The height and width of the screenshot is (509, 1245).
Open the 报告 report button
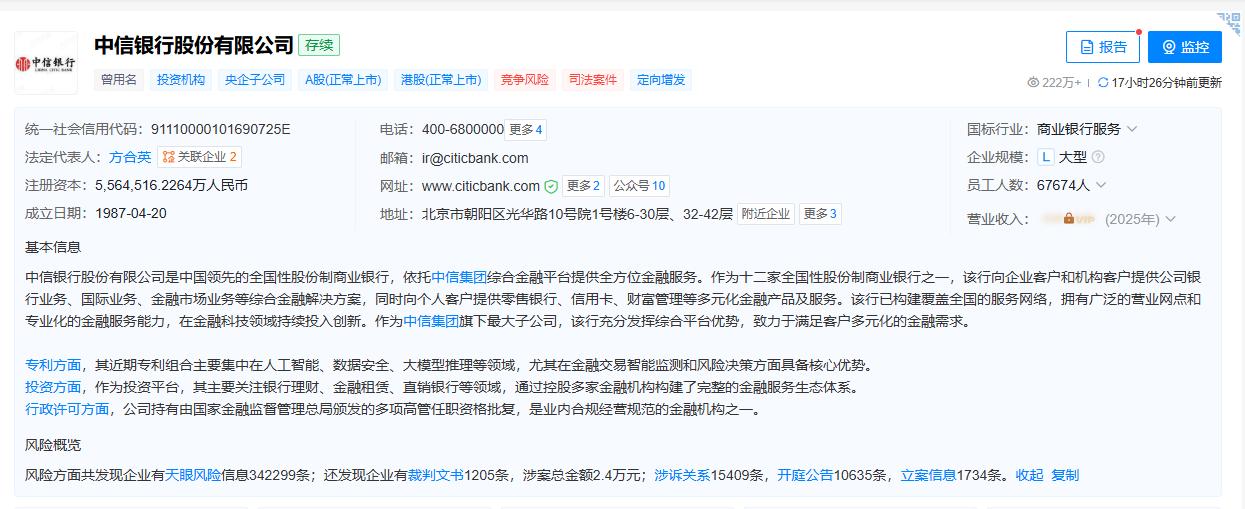(1103, 47)
